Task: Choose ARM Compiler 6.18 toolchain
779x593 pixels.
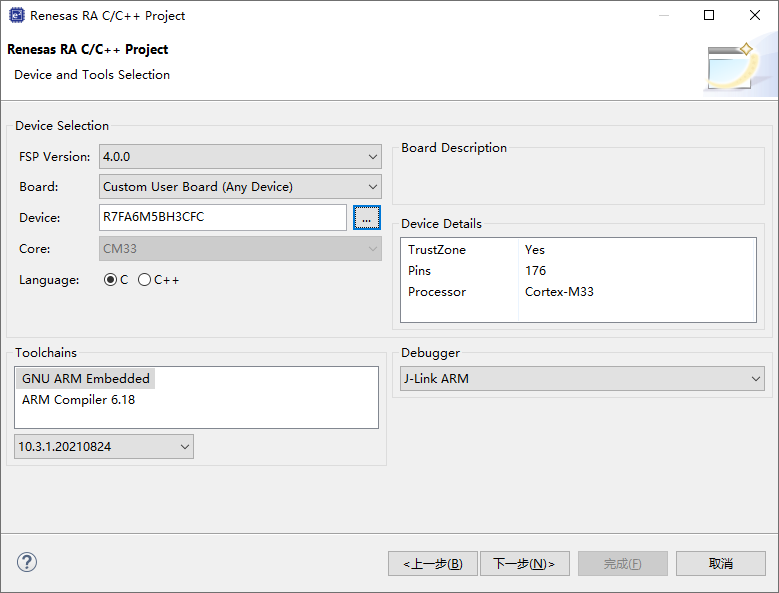Action: click(78, 400)
